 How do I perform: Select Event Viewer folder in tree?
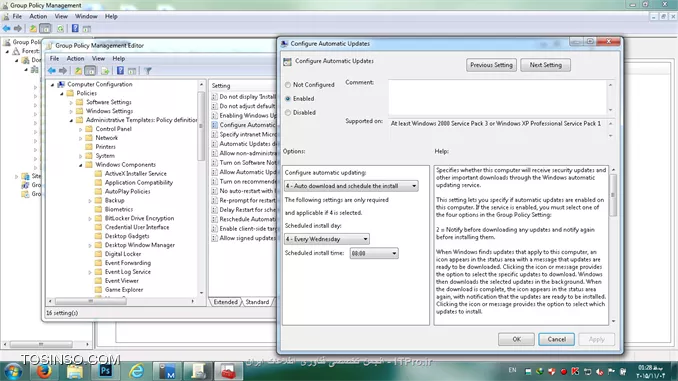(x=122, y=281)
